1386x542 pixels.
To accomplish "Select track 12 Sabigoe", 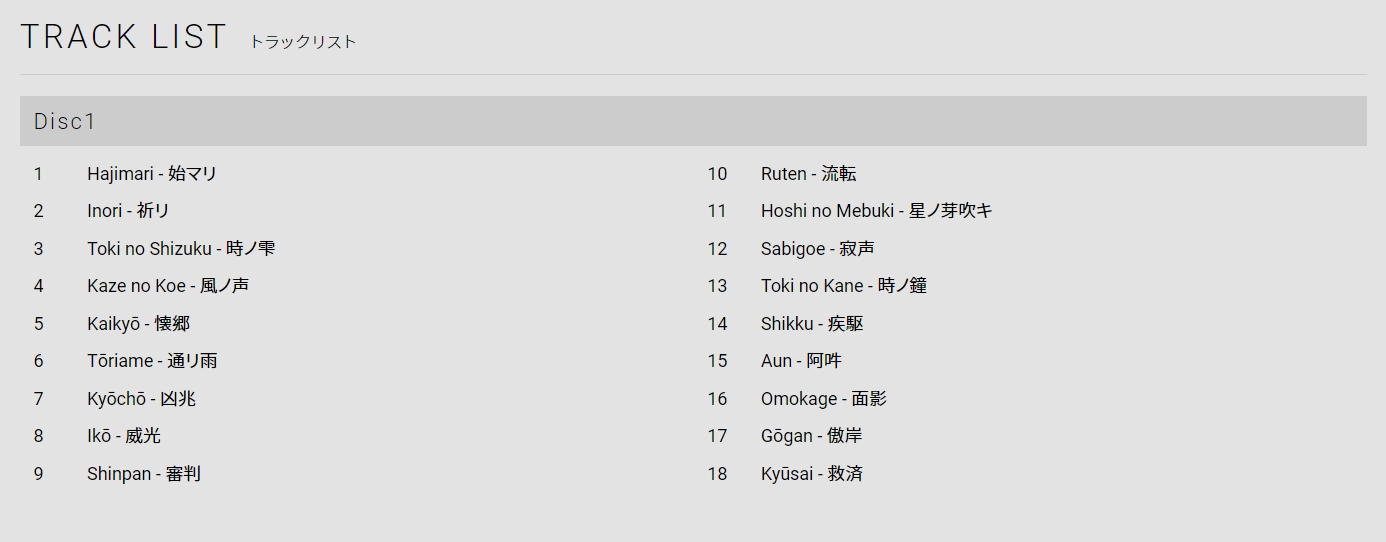I will 817,249.
